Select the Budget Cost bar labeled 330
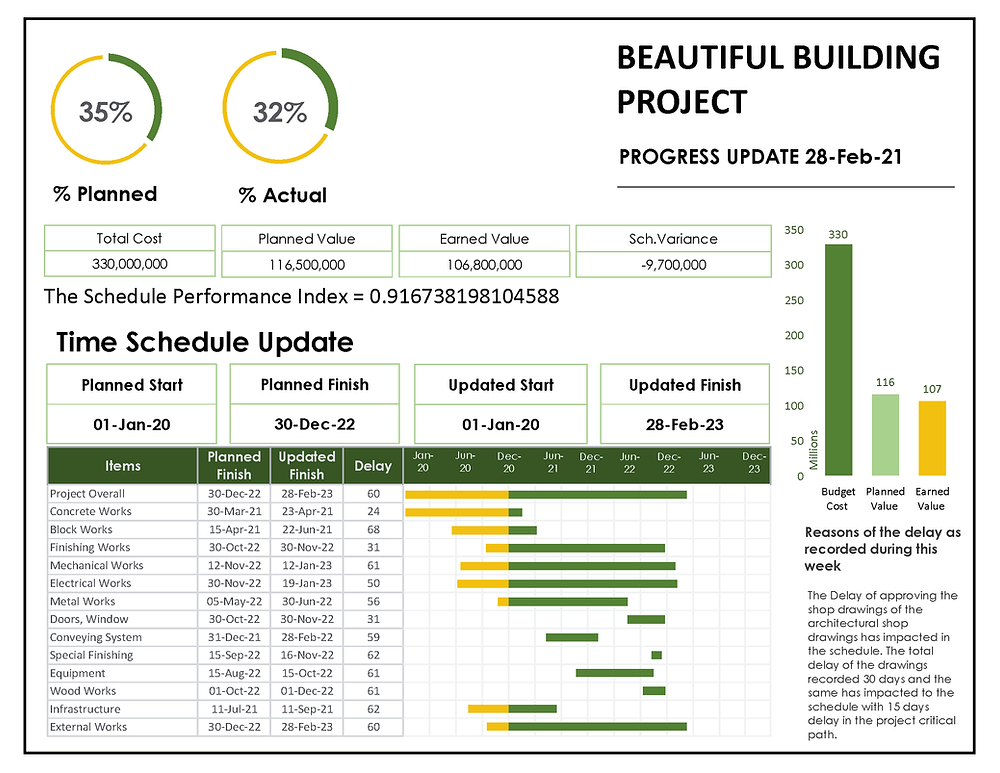The height and width of the screenshot is (773, 1000). pyautogui.click(x=838, y=360)
